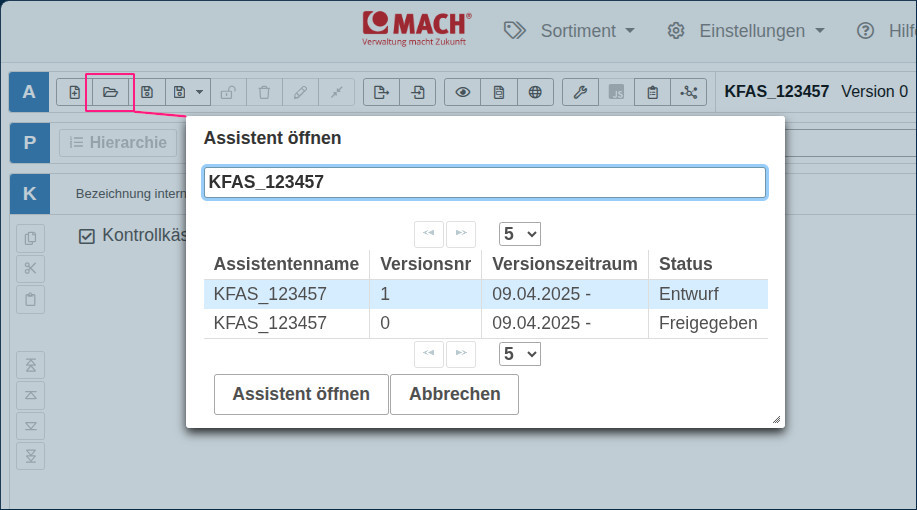Click the clipboard list icon
Image resolution: width=917 pixels, height=510 pixels.
[653, 92]
